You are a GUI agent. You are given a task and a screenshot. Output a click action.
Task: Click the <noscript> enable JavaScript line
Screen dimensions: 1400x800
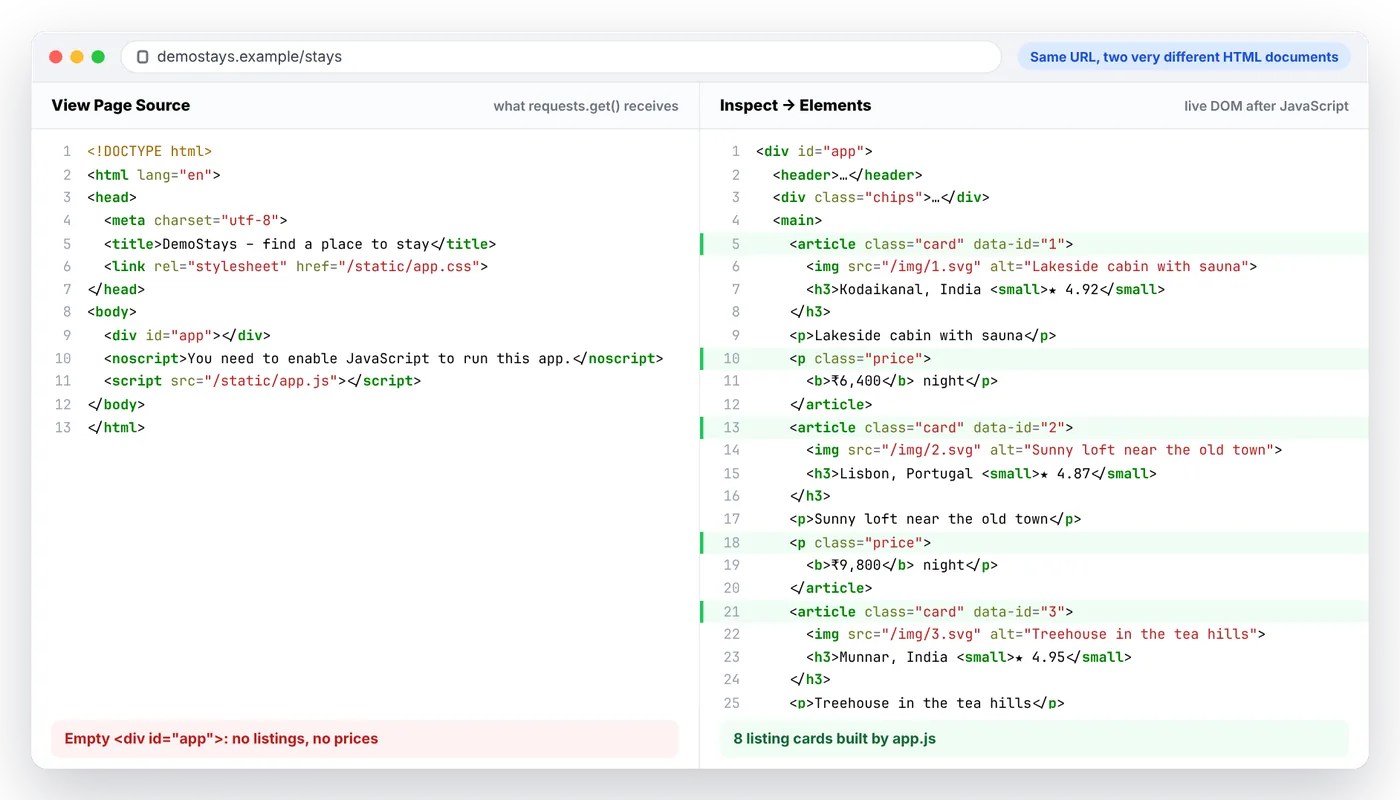pyautogui.click(x=384, y=358)
